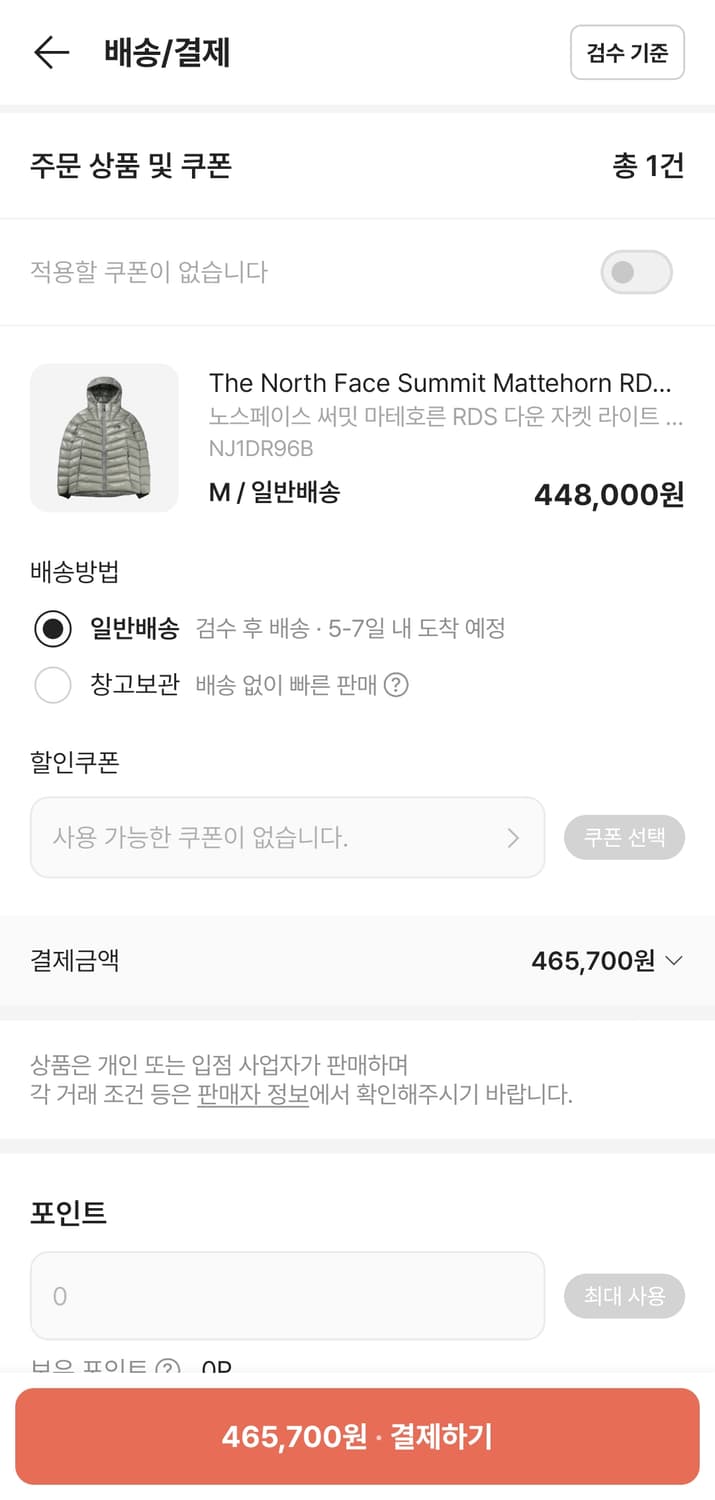
Task: Select the 창고보관 storage radio button
Action: (x=53, y=686)
